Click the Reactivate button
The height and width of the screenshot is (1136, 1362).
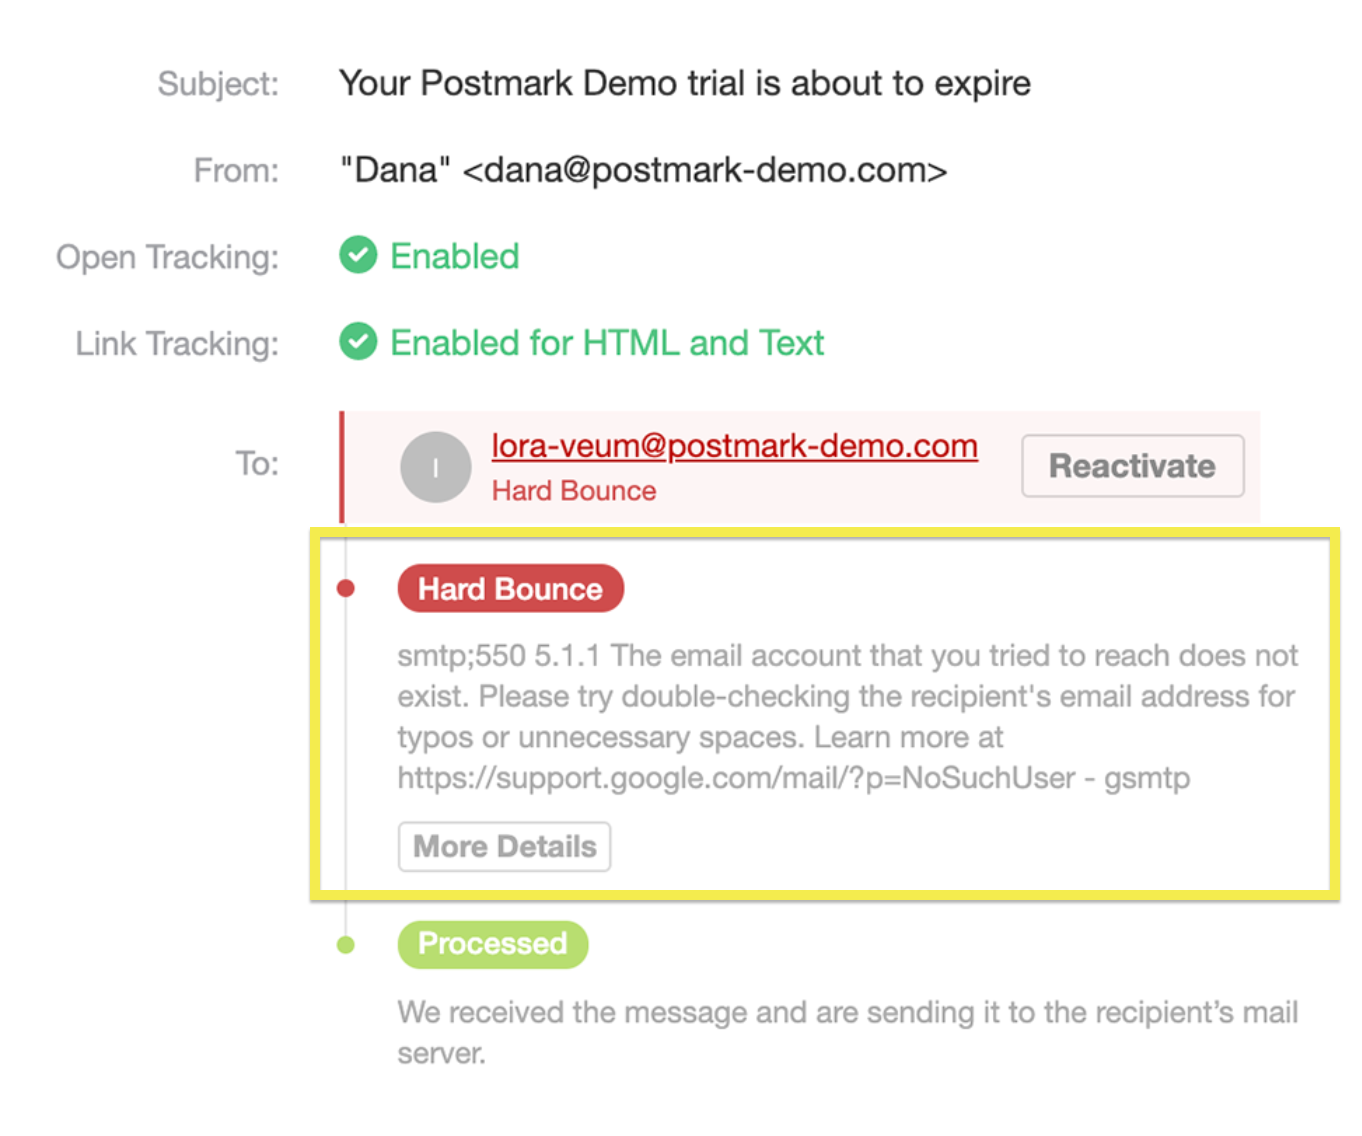1132,466
